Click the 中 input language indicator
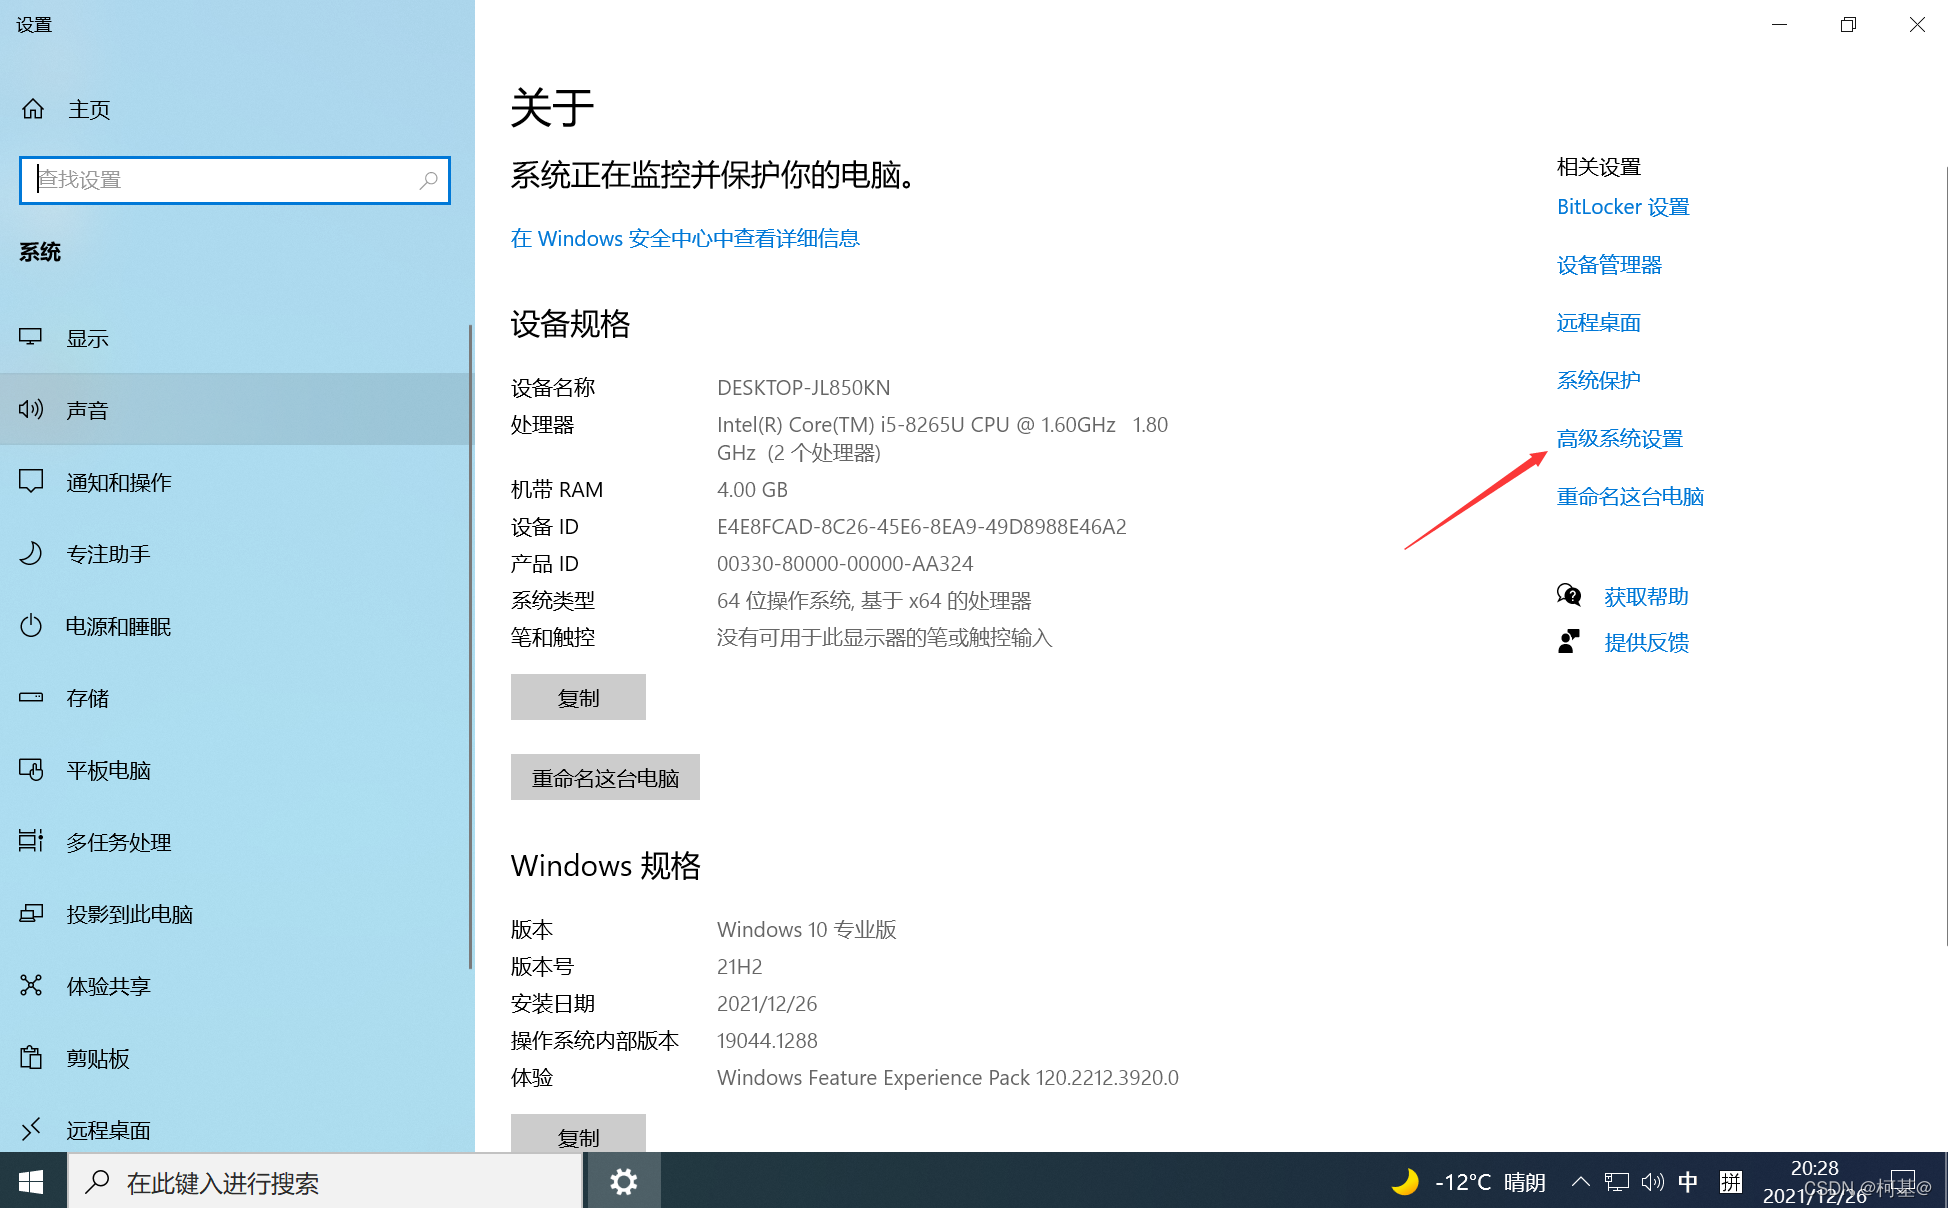 point(1688,1182)
